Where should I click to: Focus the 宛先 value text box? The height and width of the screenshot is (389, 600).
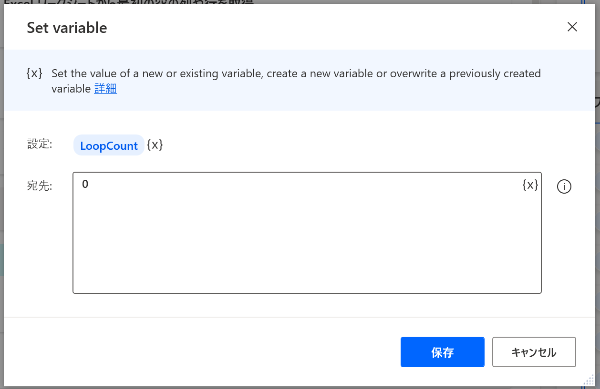click(307, 233)
